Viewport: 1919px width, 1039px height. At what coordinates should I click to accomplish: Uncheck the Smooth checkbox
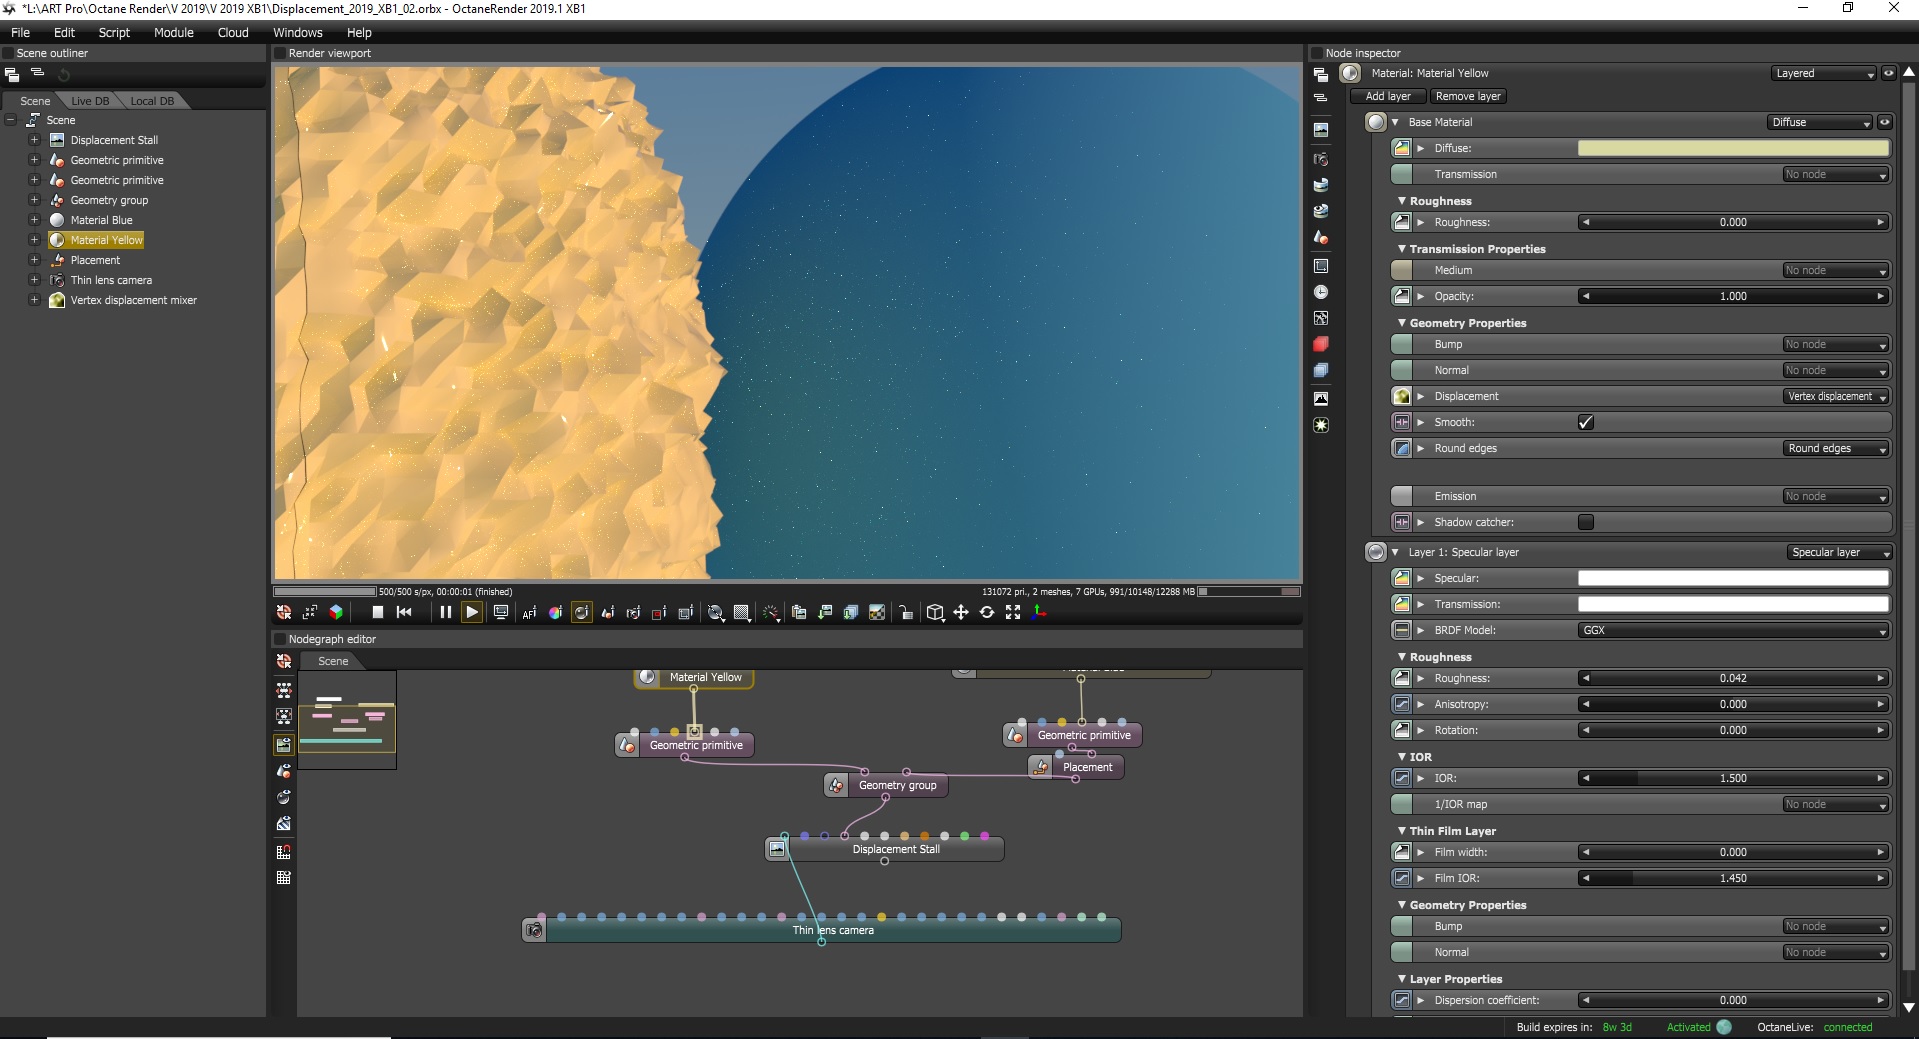click(x=1586, y=422)
